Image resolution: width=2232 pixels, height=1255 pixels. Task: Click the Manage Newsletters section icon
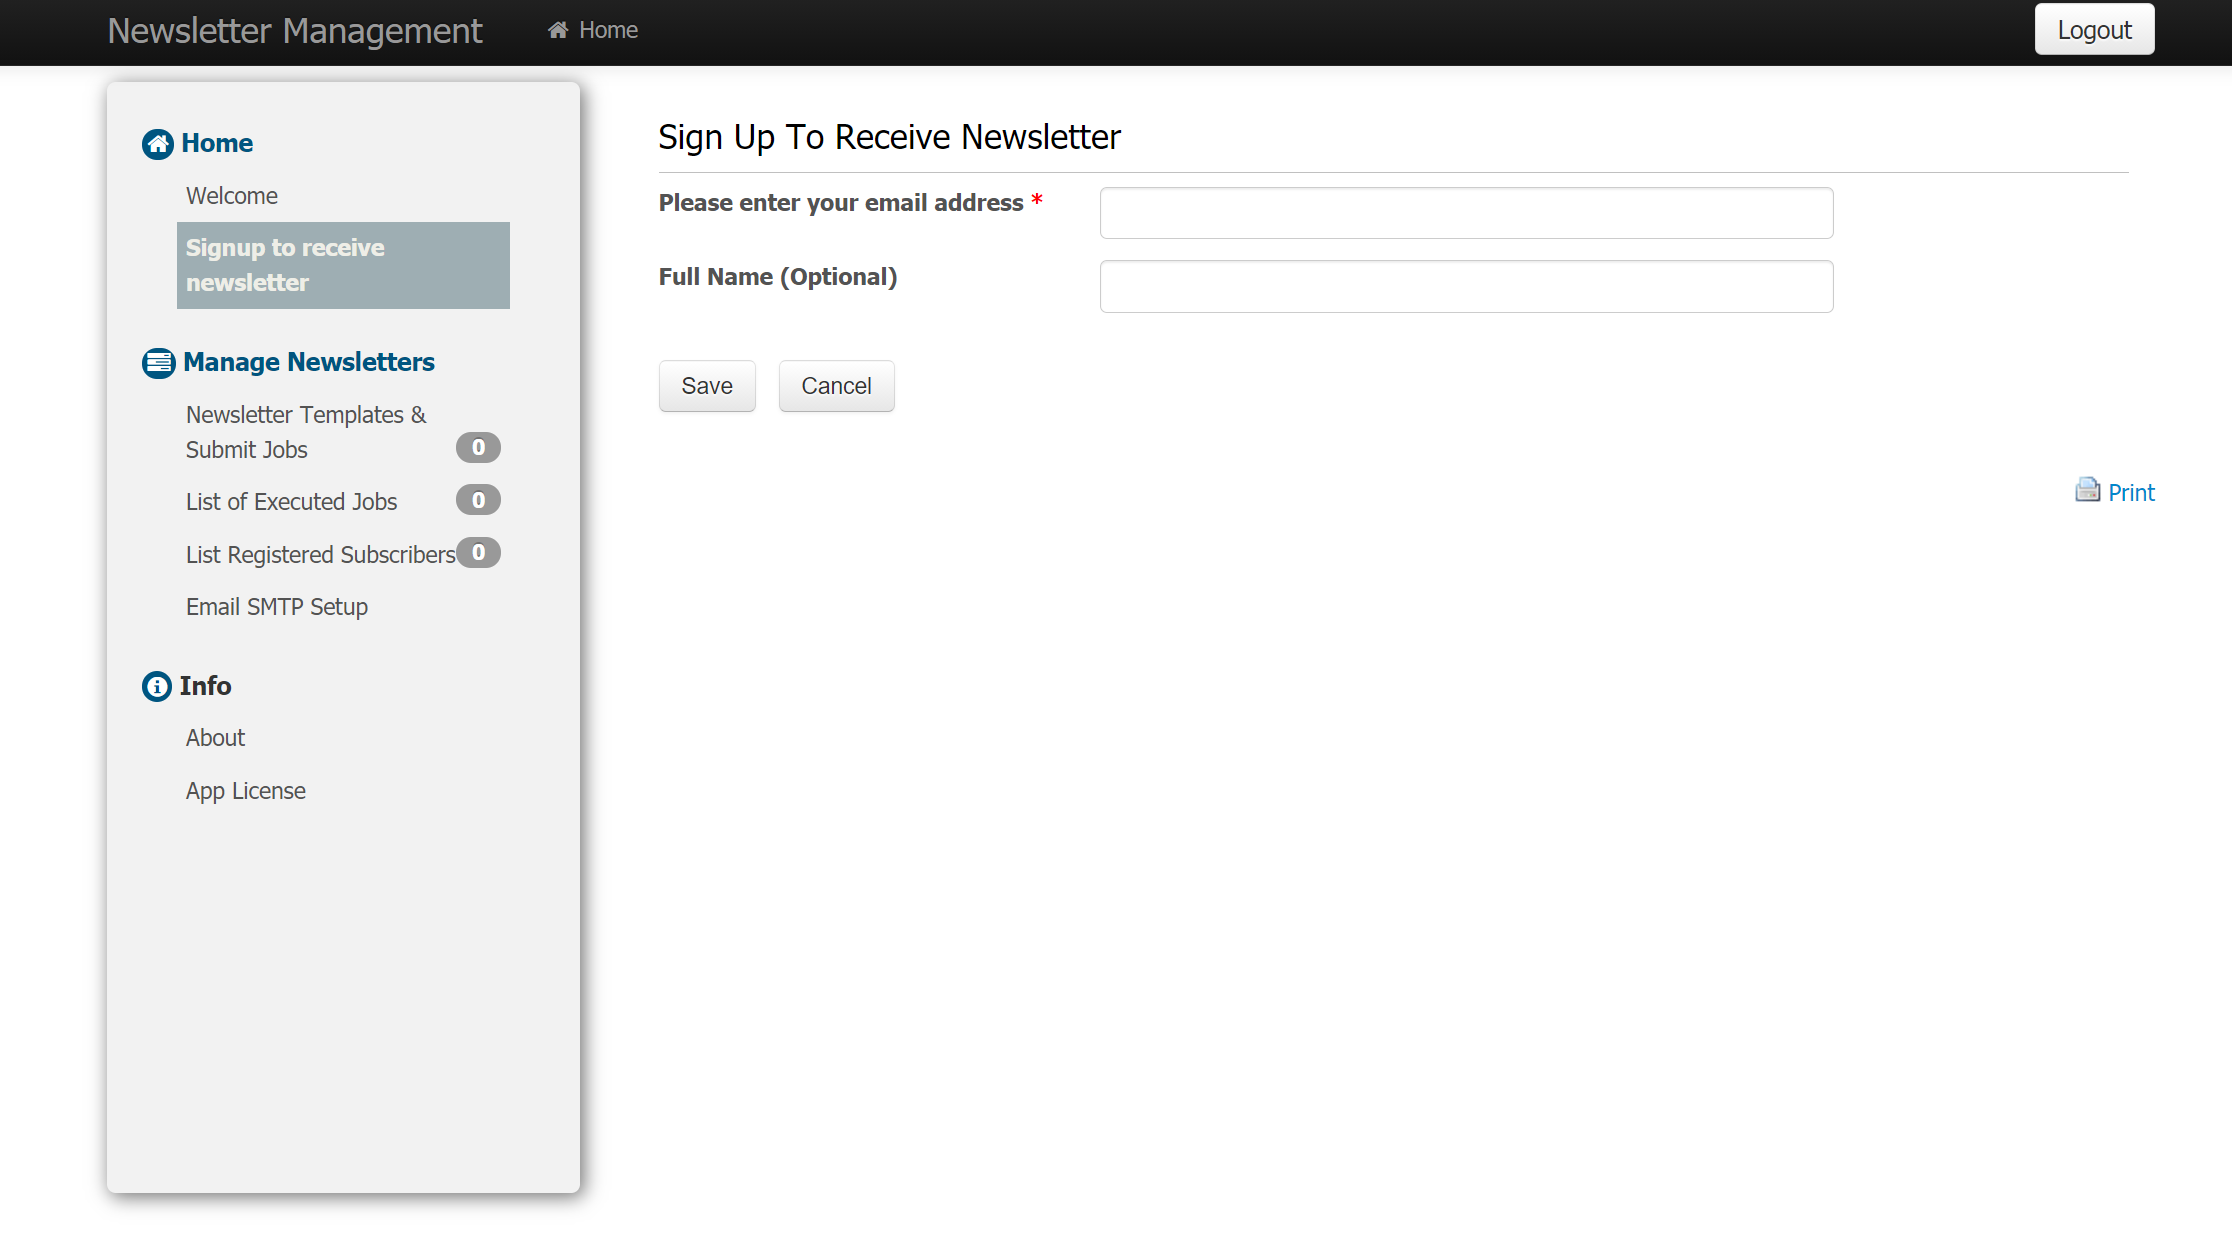tap(159, 363)
